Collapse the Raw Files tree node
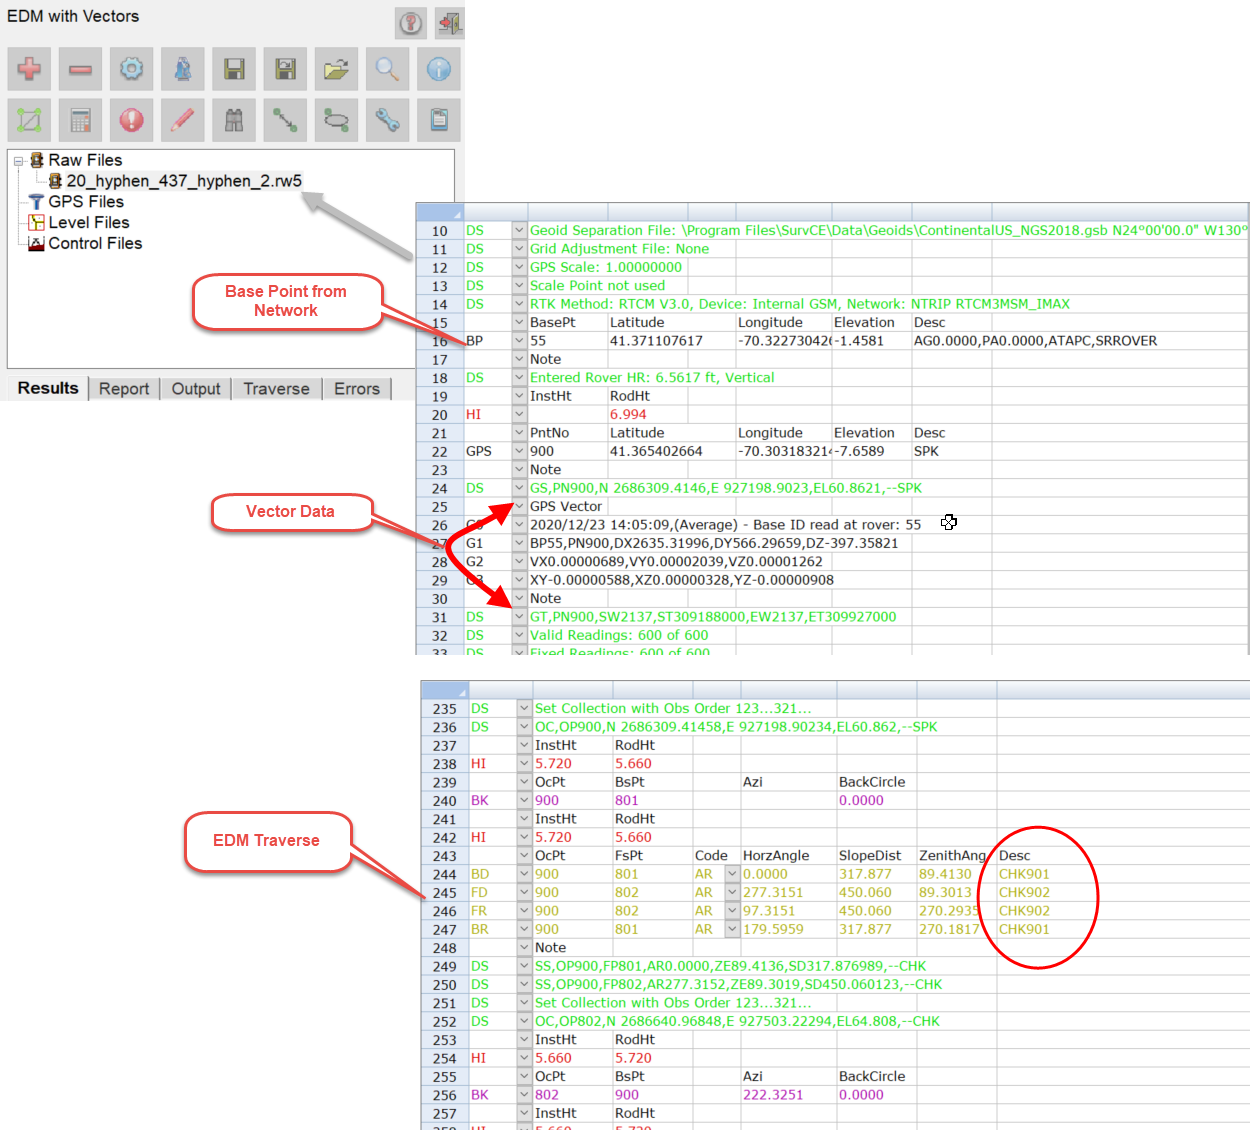Screen dimensions: 1250x1130 point(18,161)
